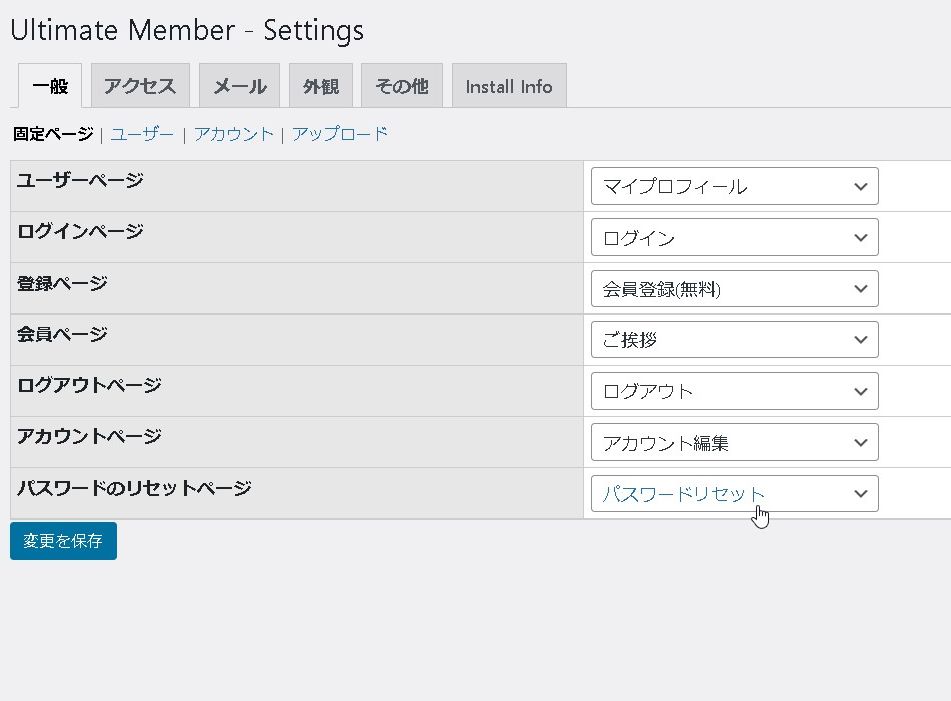Go to the 外観 tab
The image size is (951, 701).
point(320,86)
